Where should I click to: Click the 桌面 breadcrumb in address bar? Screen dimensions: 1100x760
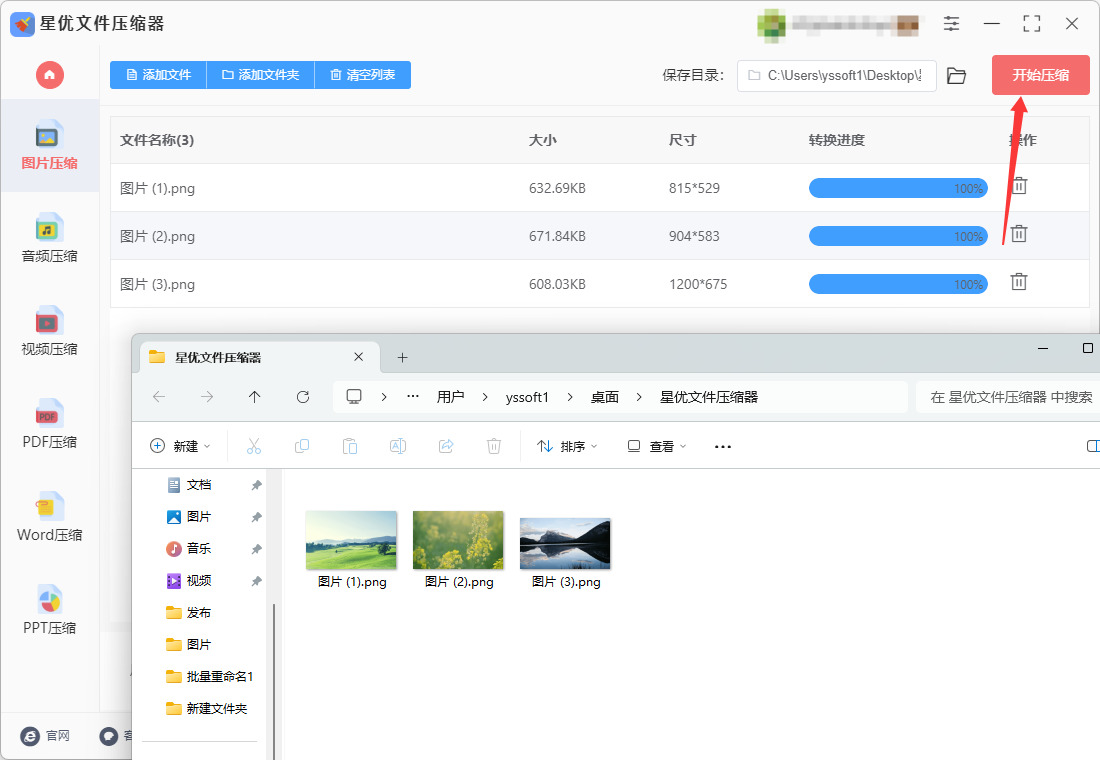pos(605,397)
